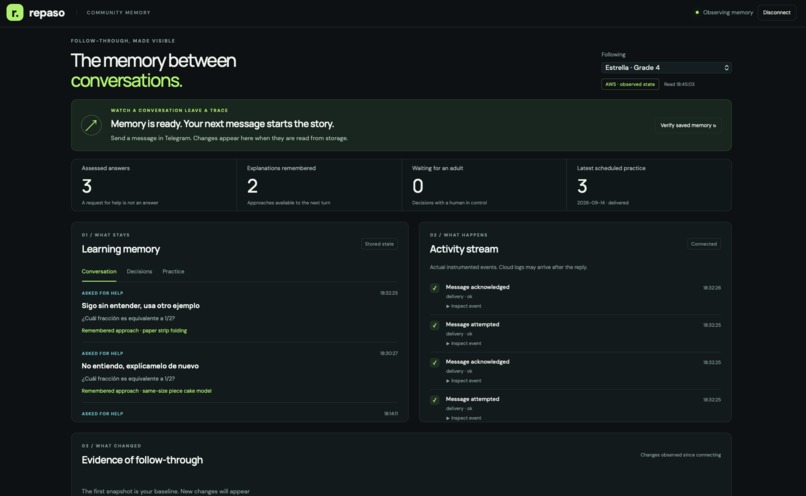Click 'A request for help is not an answer'

coord(120,203)
